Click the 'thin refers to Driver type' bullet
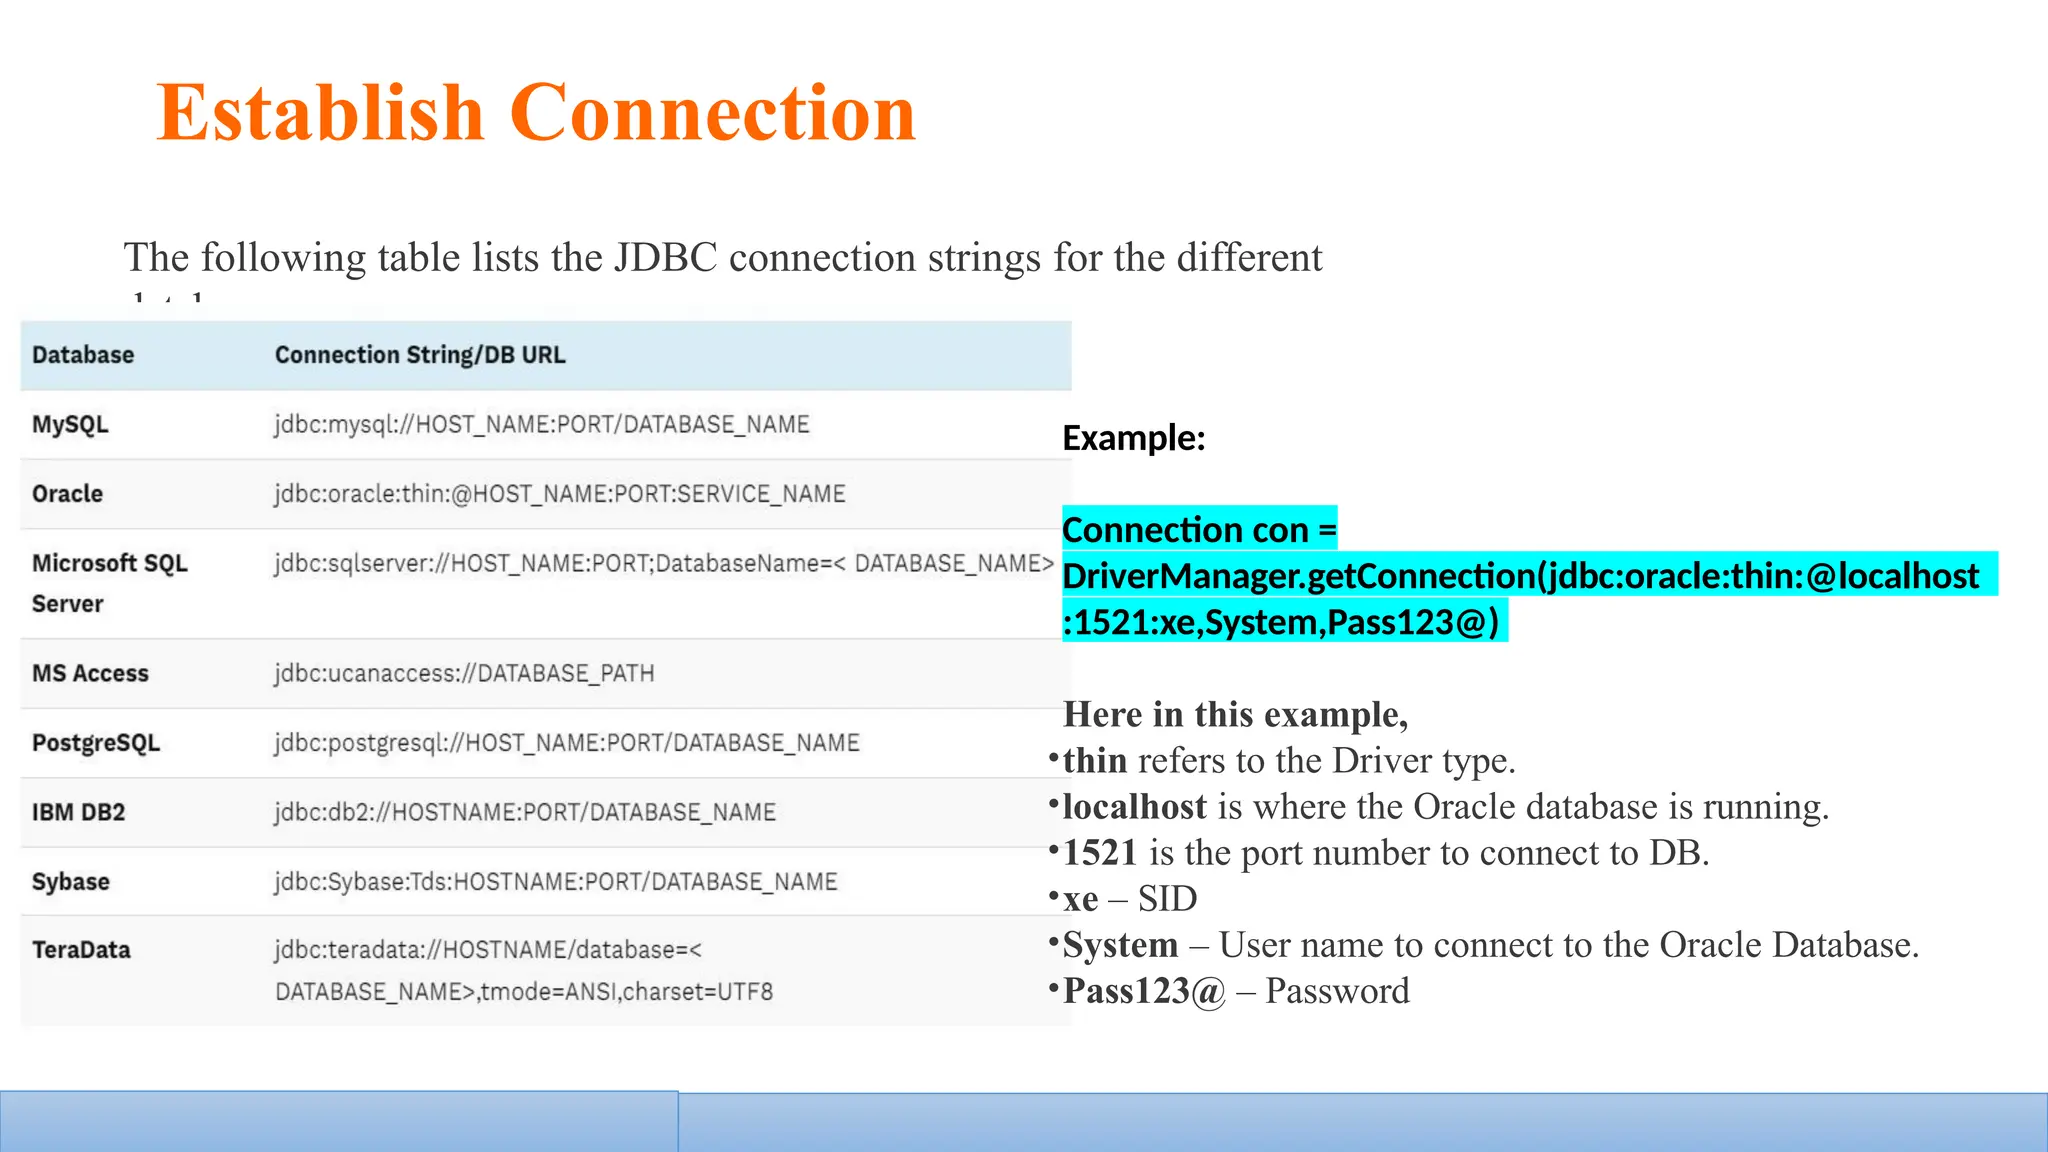This screenshot has height=1152, width=2048. pos(1288,761)
